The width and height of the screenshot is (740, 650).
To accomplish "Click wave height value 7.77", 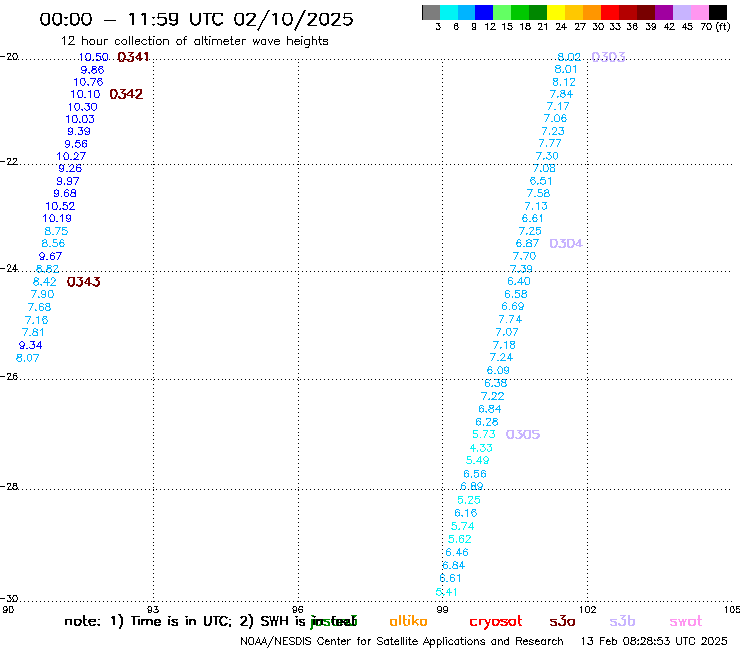I will 550,143.
